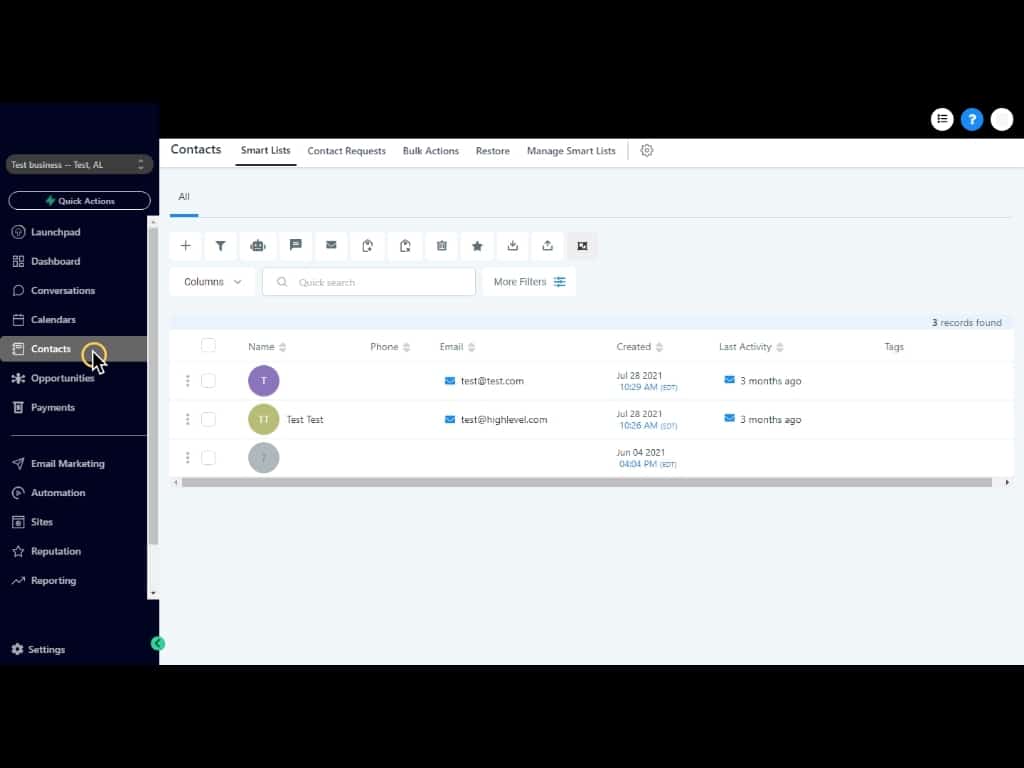Click the Quick Actions button
This screenshot has width=1024, height=768.
(79, 201)
